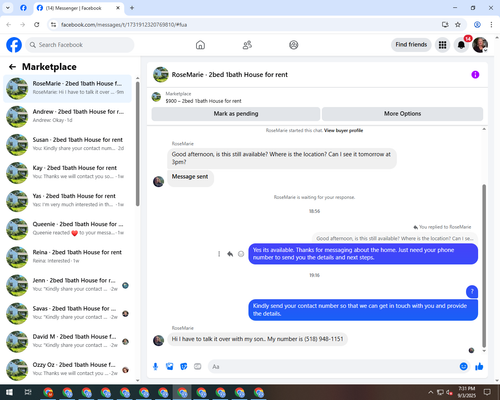Image resolution: width=500 pixels, height=400 pixels.
Task: Open conversation information purple icon
Action: pos(475,75)
